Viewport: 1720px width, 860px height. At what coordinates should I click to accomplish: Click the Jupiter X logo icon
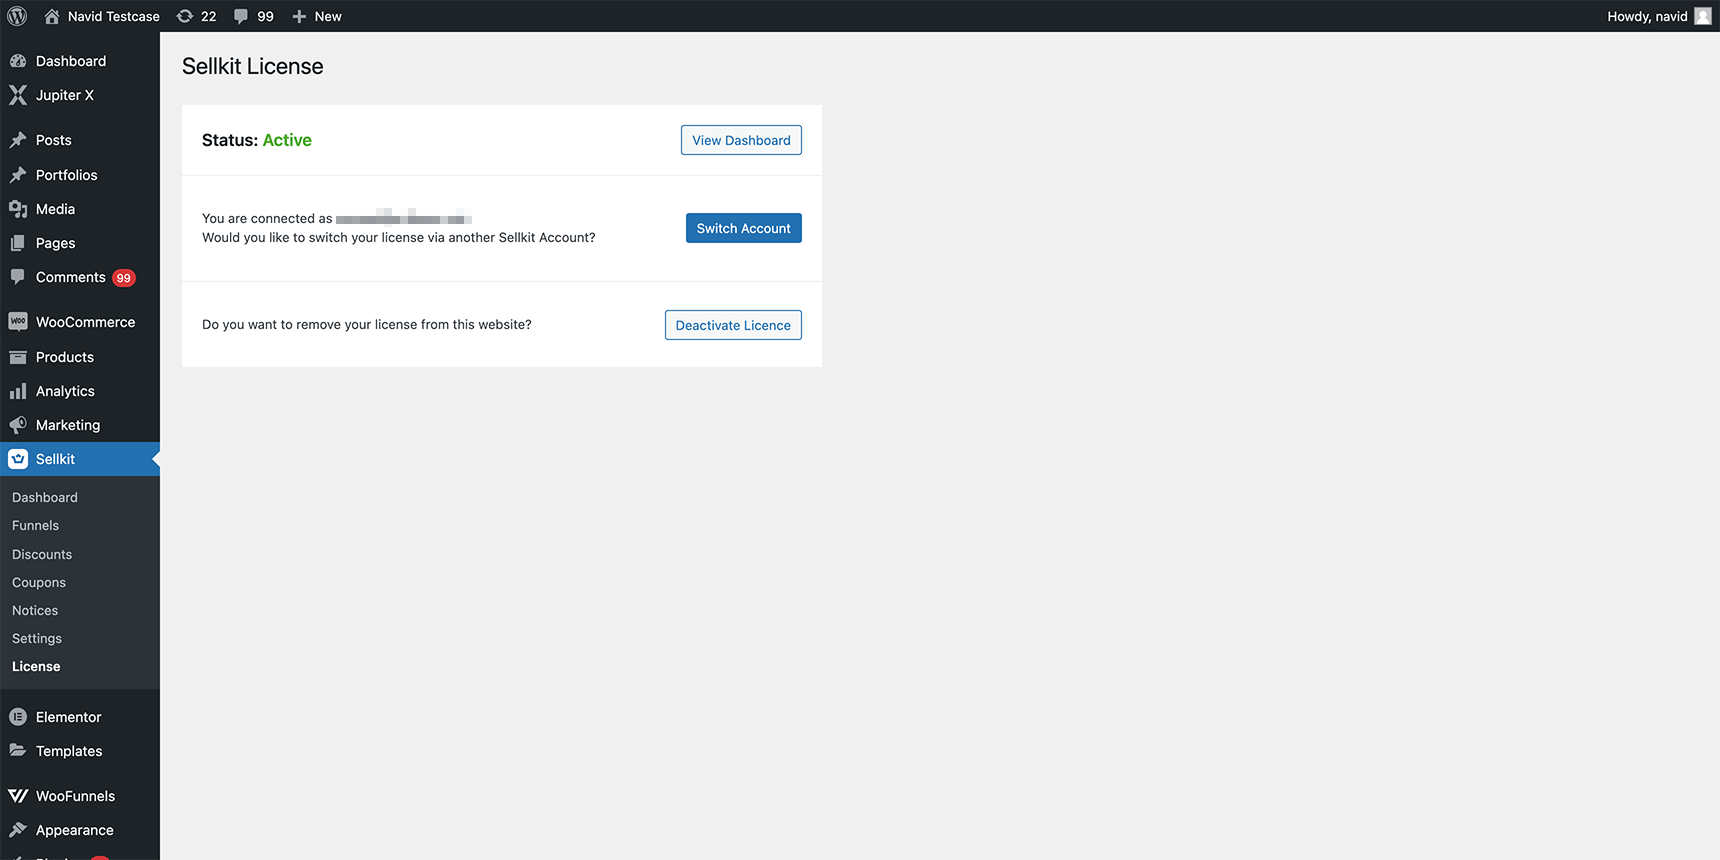(x=18, y=95)
